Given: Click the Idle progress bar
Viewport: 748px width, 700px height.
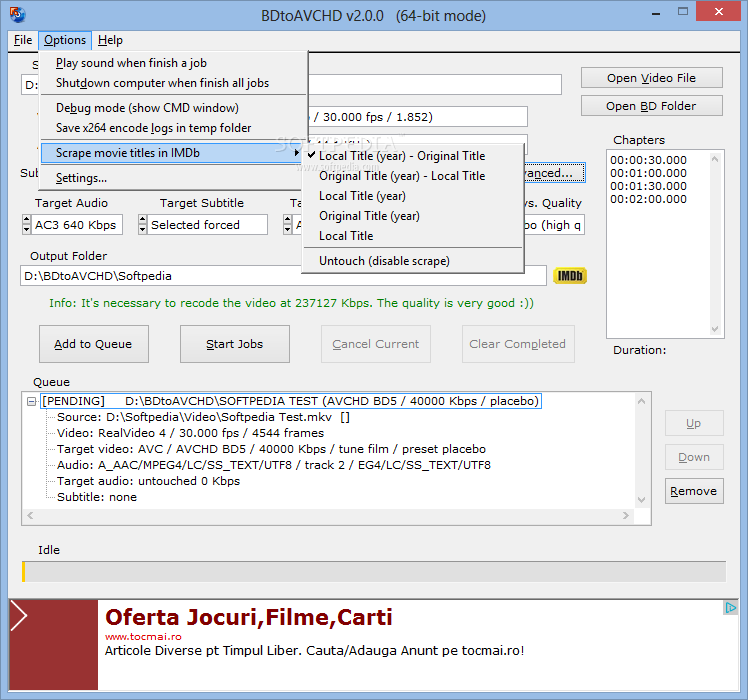Looking at the screenshot, I should tap(374, 572).
